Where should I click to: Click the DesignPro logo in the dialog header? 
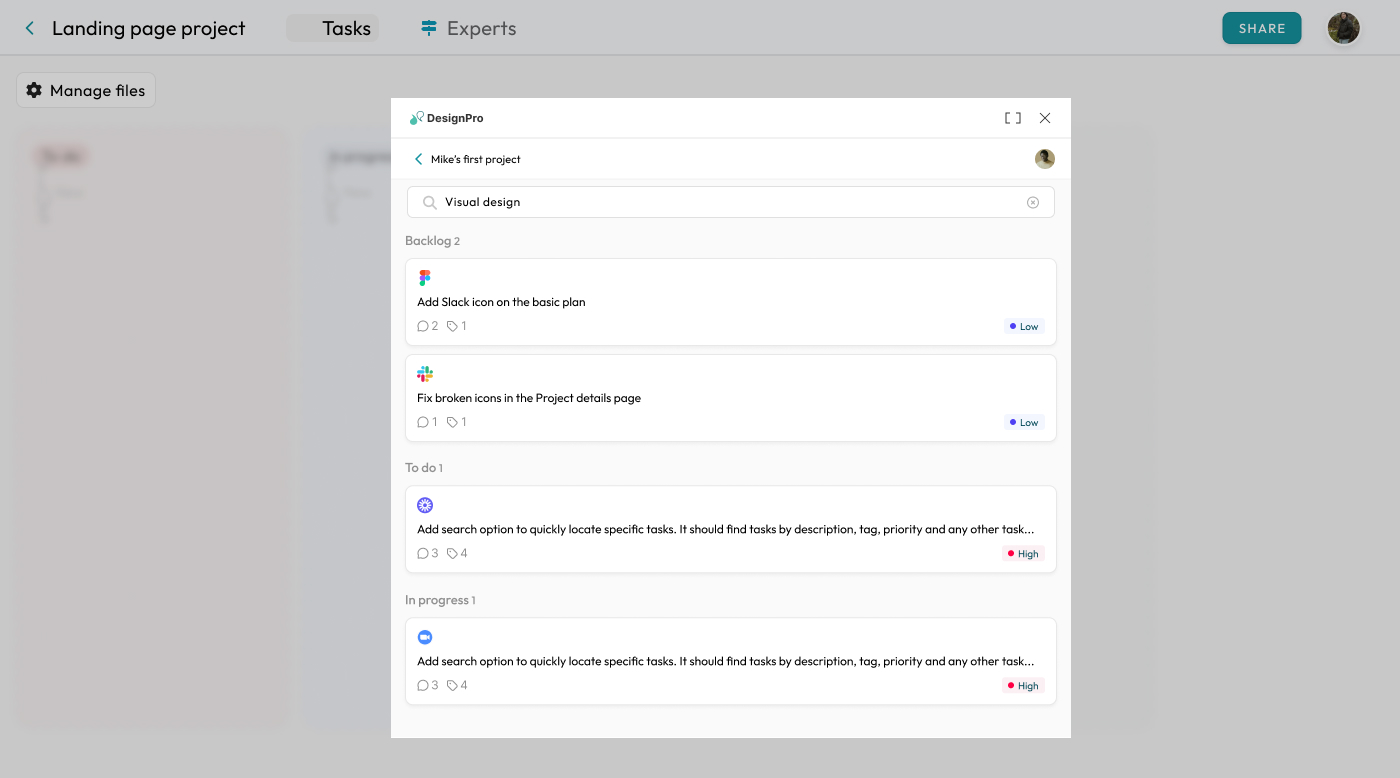446,117
